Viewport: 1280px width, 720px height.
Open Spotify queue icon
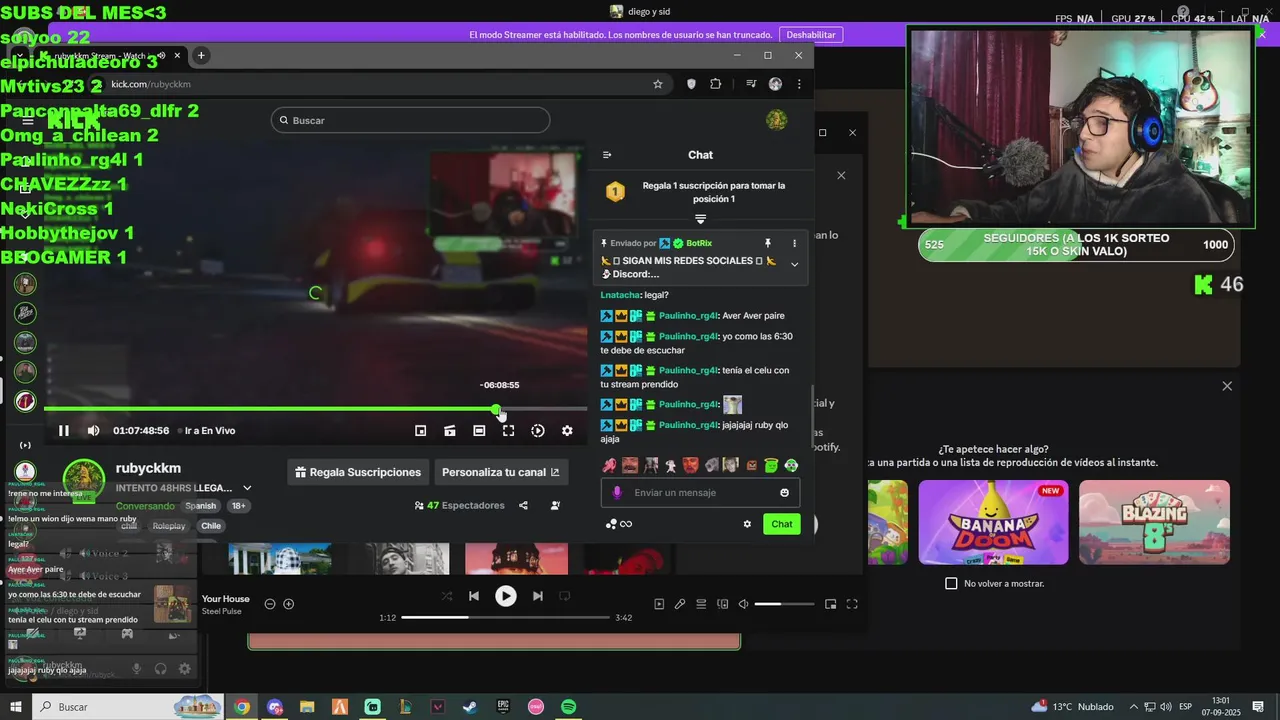pos(701,604)
